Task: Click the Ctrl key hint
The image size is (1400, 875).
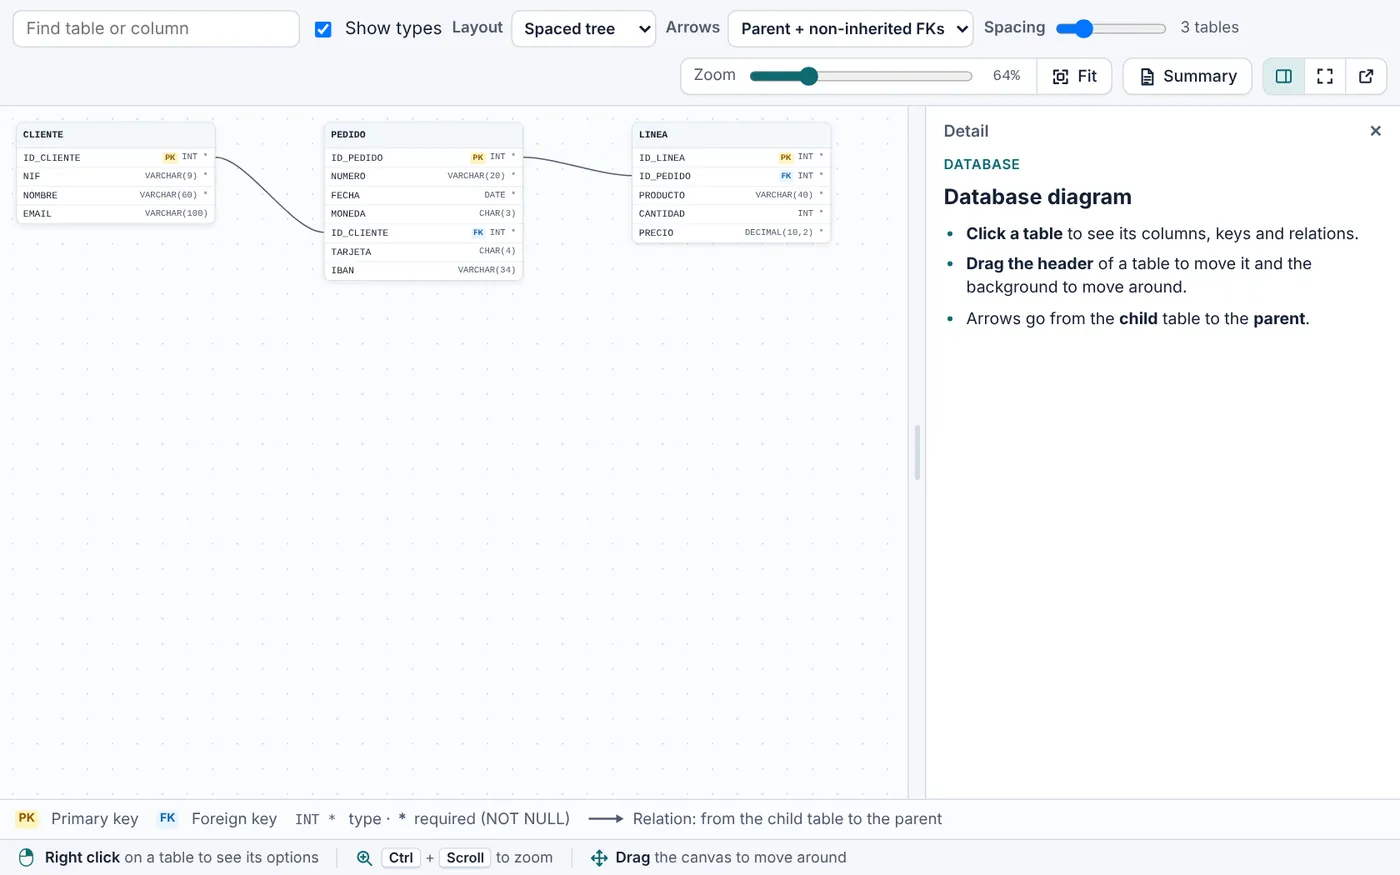Action: tap(401, 858)
